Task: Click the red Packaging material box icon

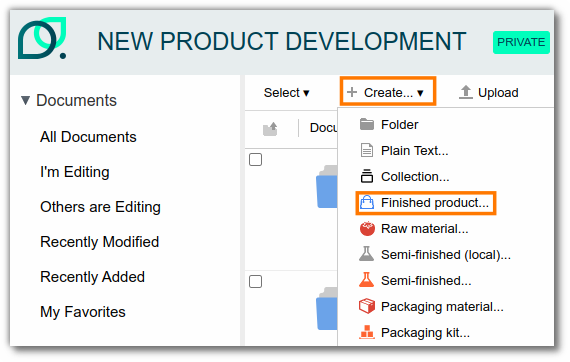Action: pyautogui.click(x=367, y=306)
